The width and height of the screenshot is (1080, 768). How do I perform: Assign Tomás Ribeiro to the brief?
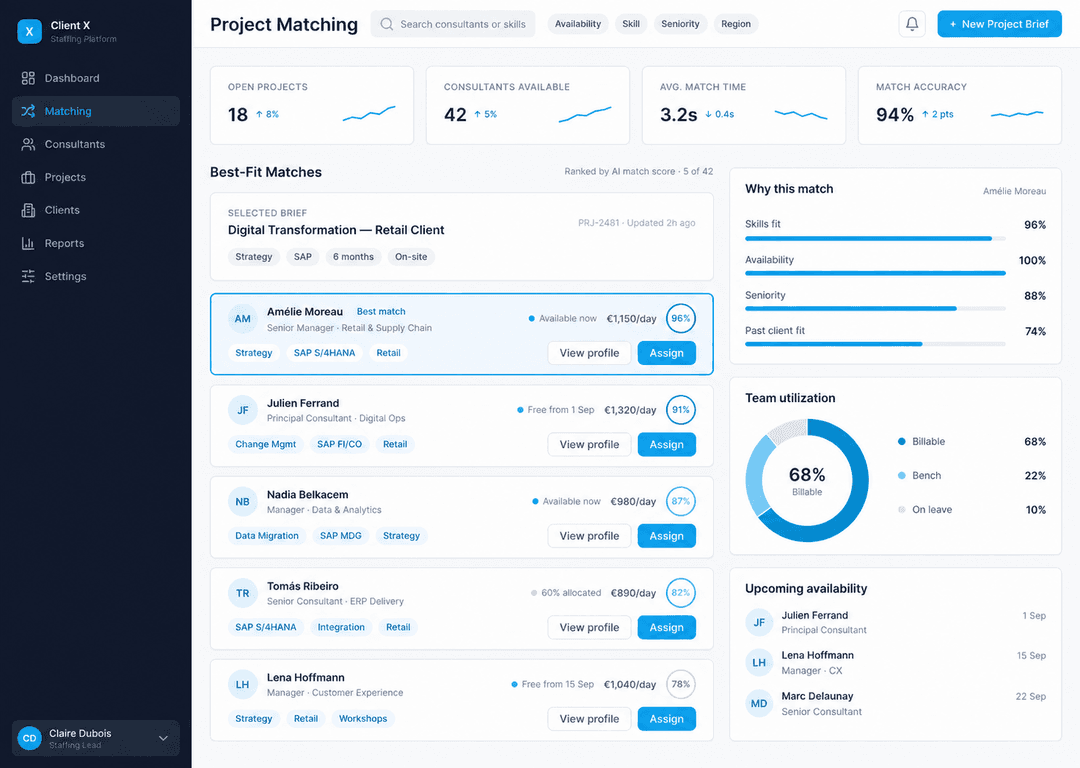(667, 627)
